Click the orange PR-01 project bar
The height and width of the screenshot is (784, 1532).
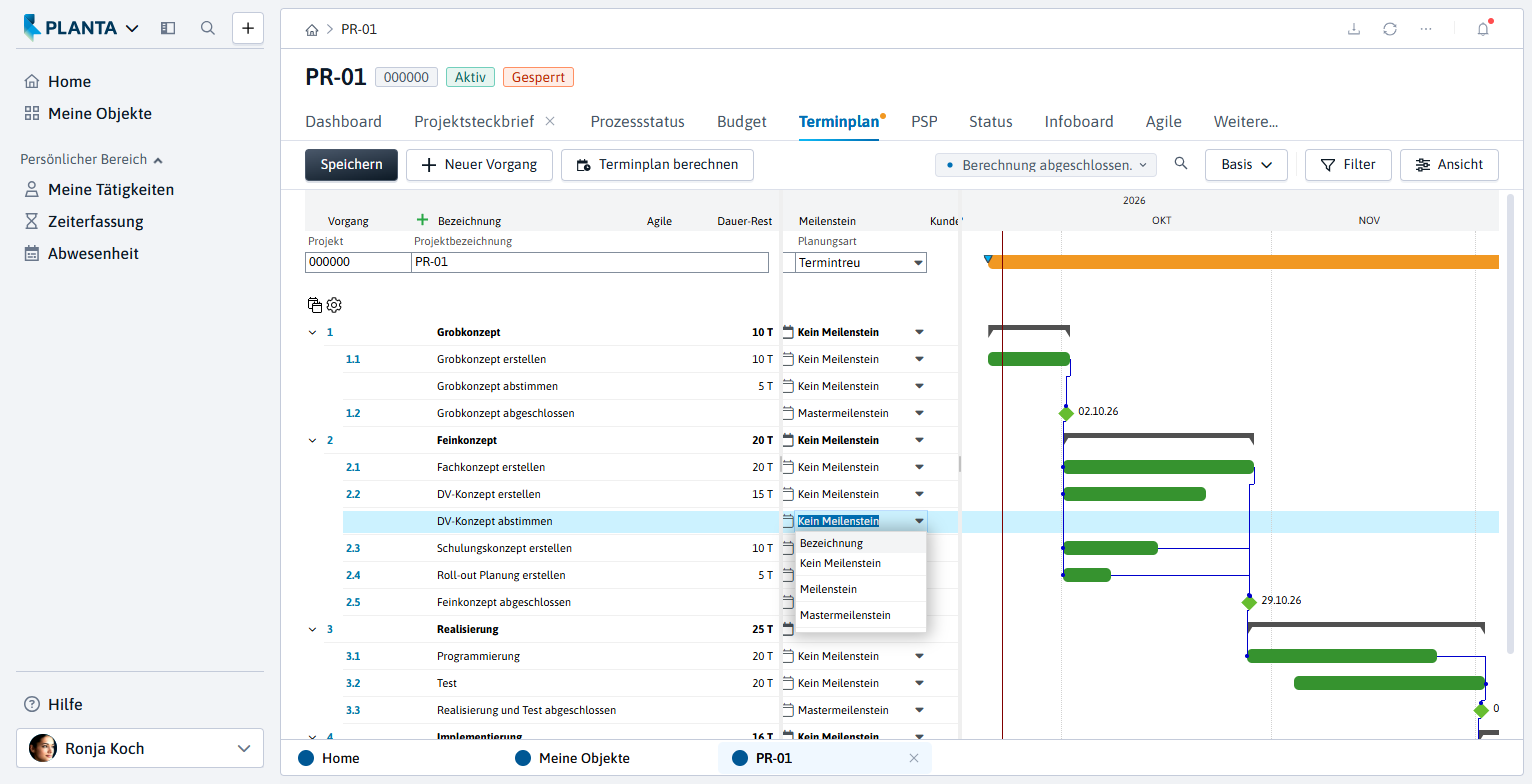click(x=1243, y=262)
